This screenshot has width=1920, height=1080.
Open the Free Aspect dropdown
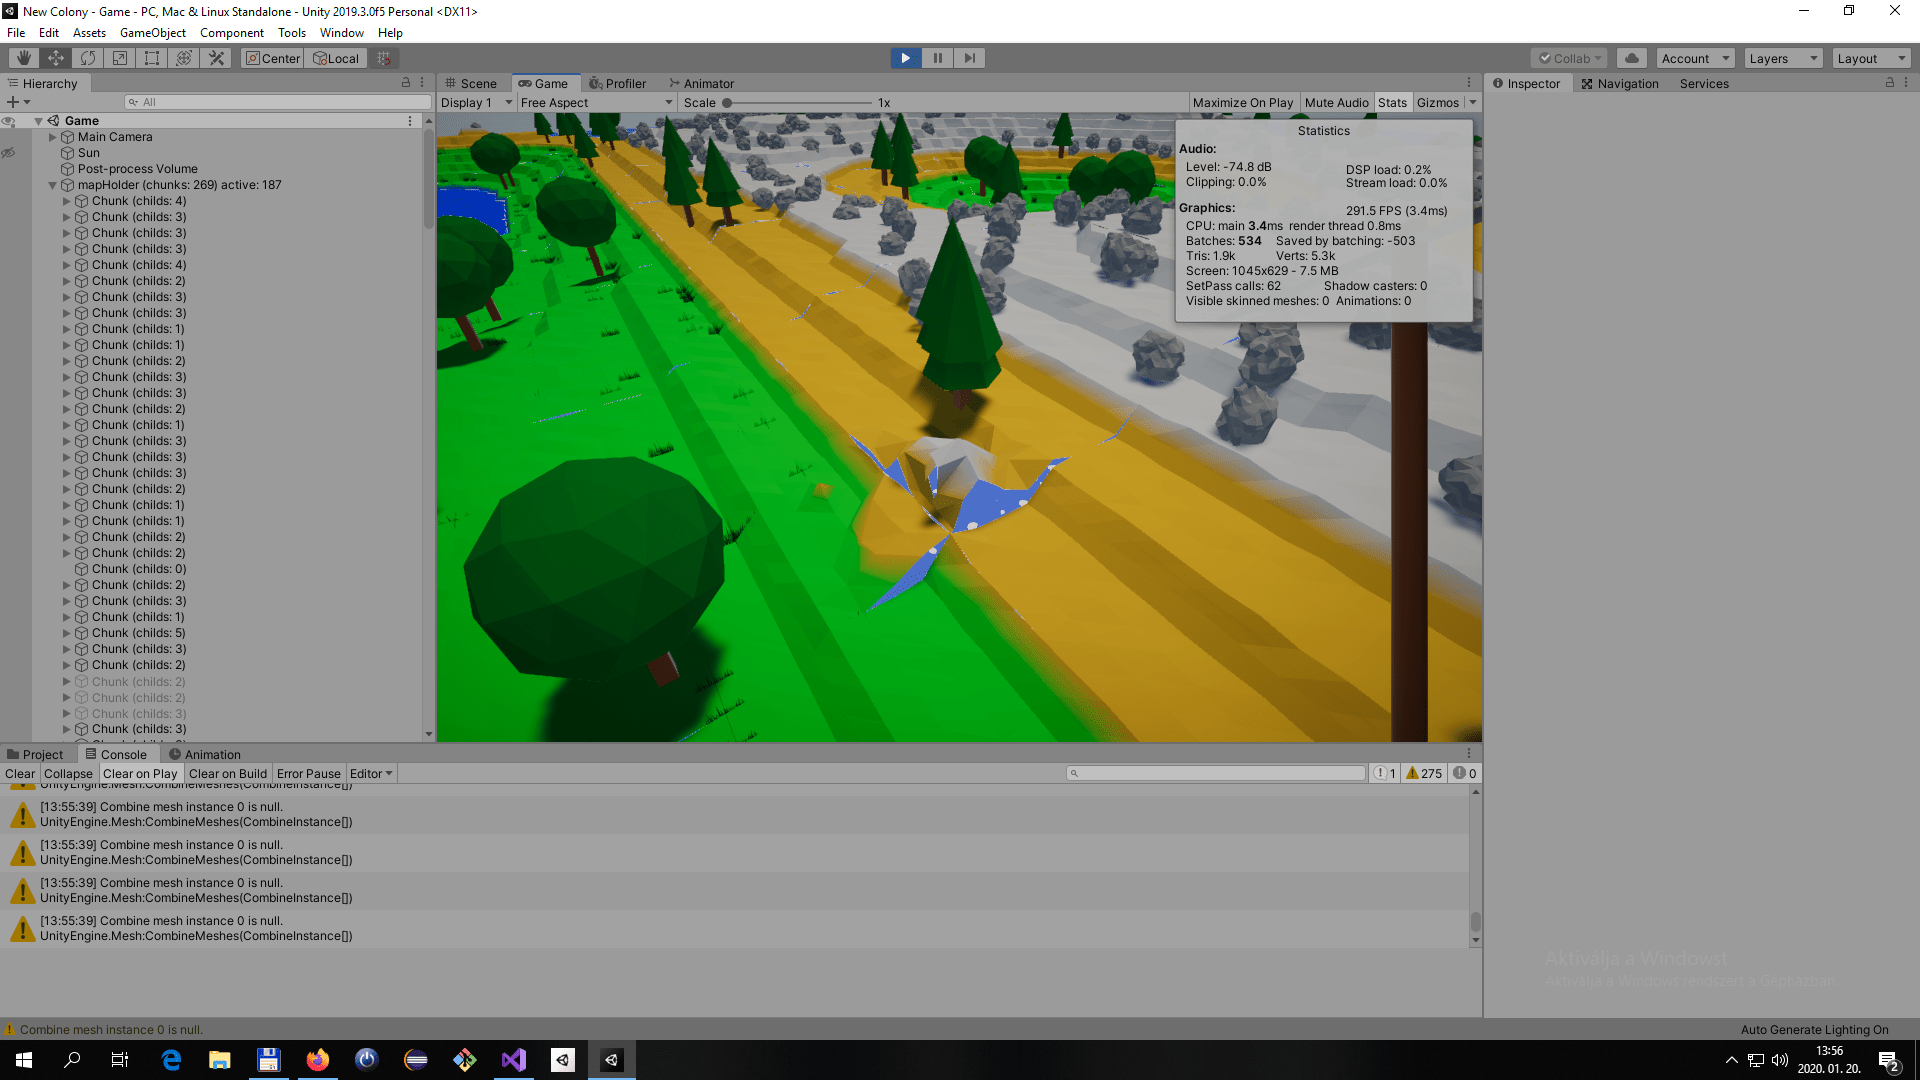coord(596,103)
